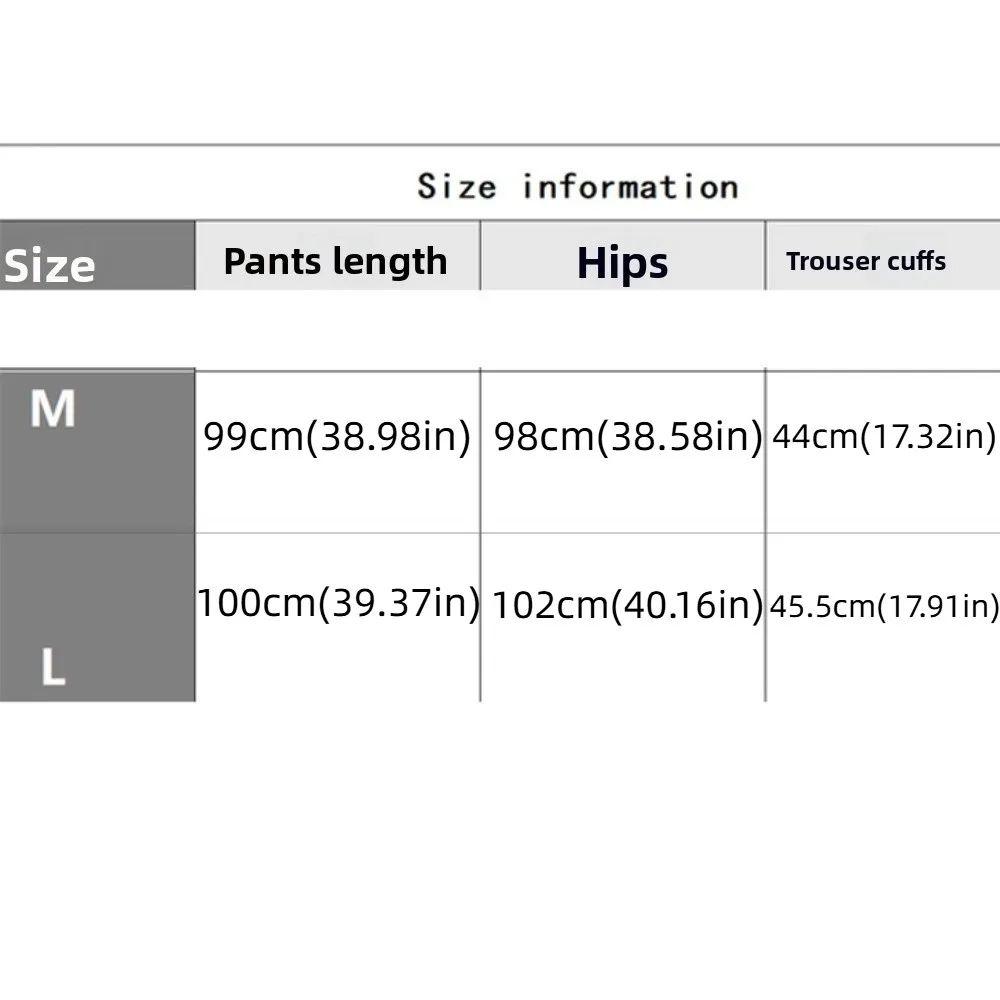
Task: Click the 38.98in pants length conversion
Action: [388, 437]
